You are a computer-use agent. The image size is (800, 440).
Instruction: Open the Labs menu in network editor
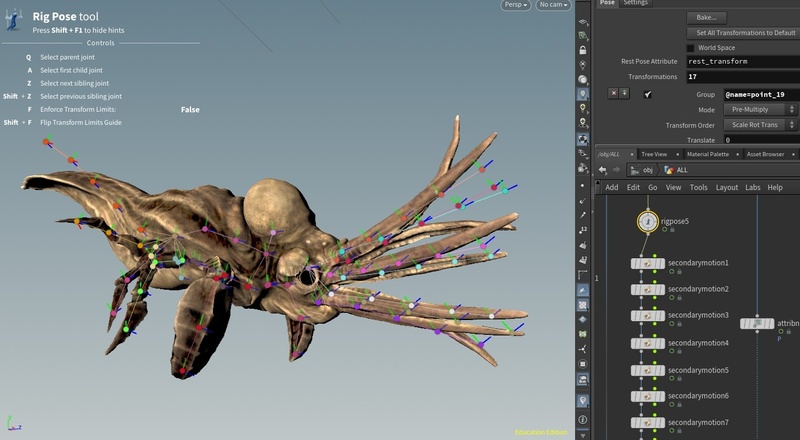[752, 187]
